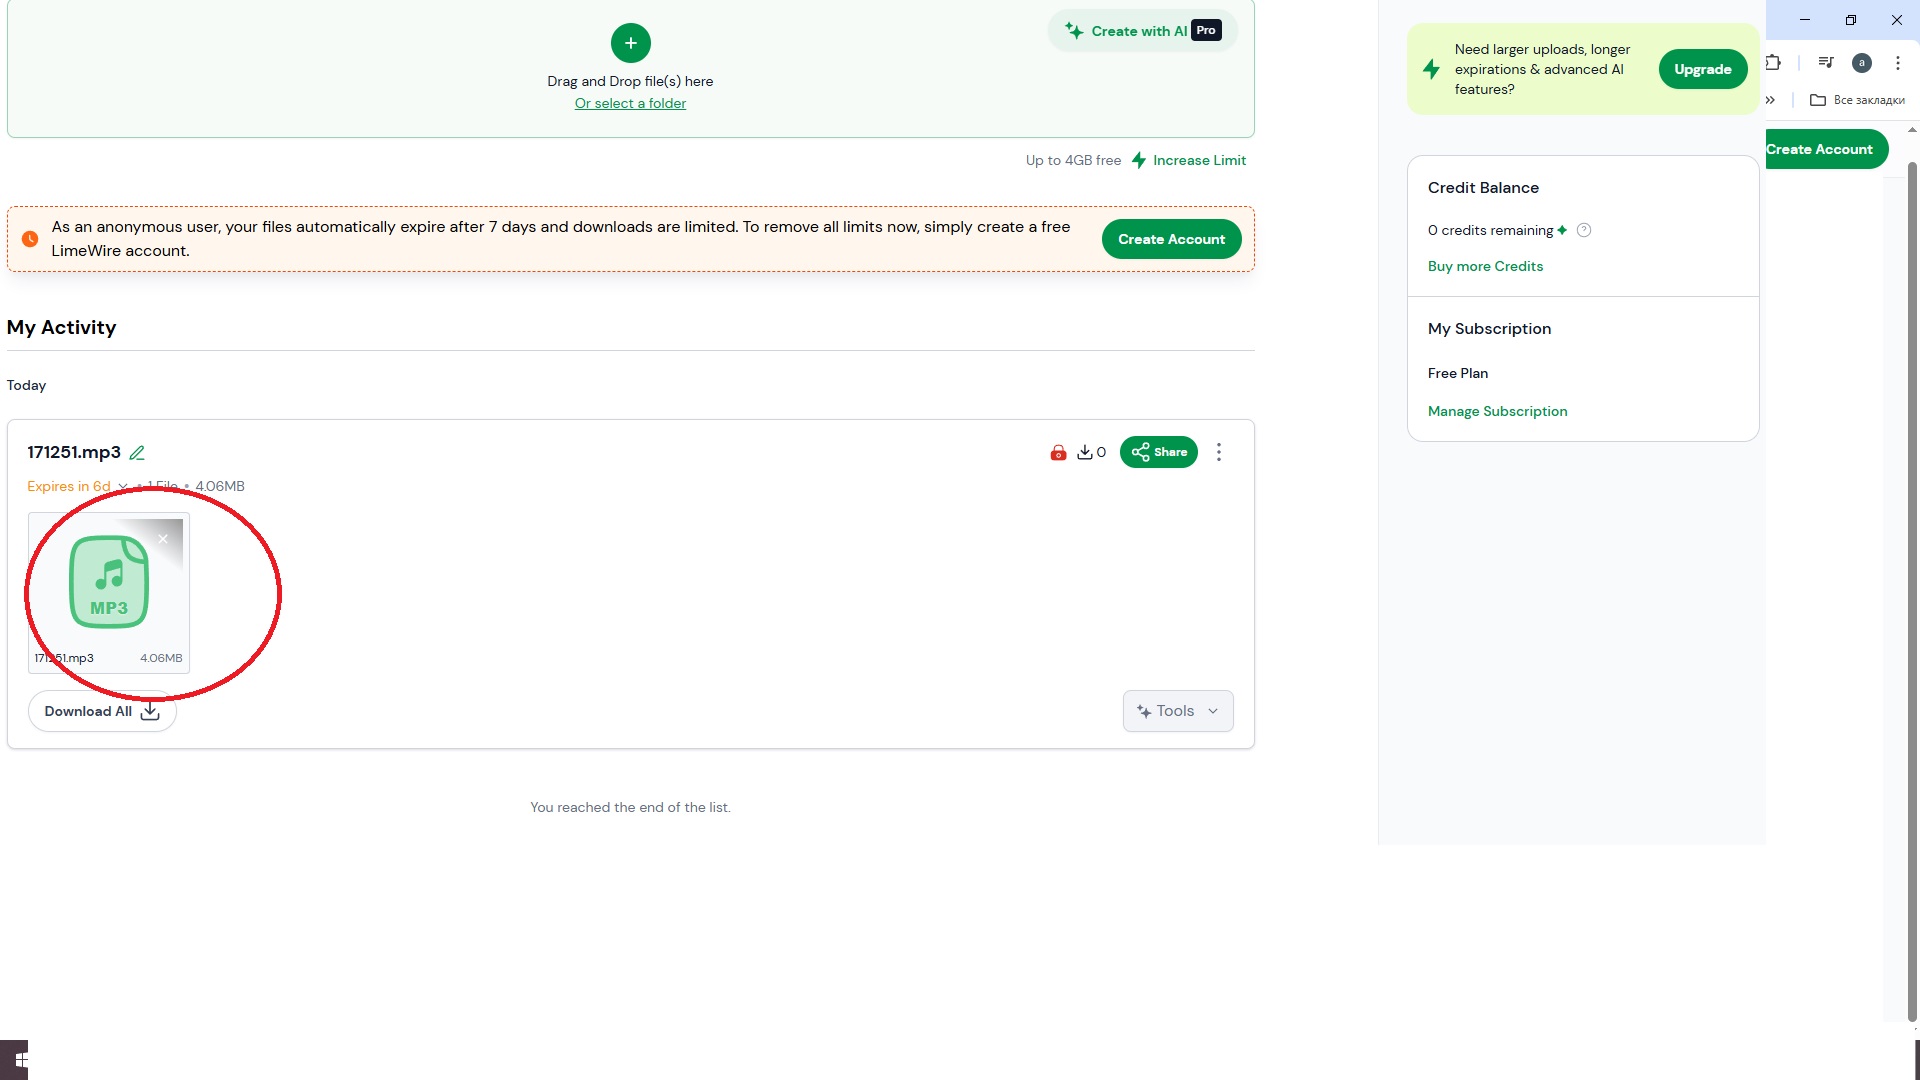Viewport: 1920px width, 1080px height.
Task: Click the Upgrade button
Action: click(x=1702, y=69)
